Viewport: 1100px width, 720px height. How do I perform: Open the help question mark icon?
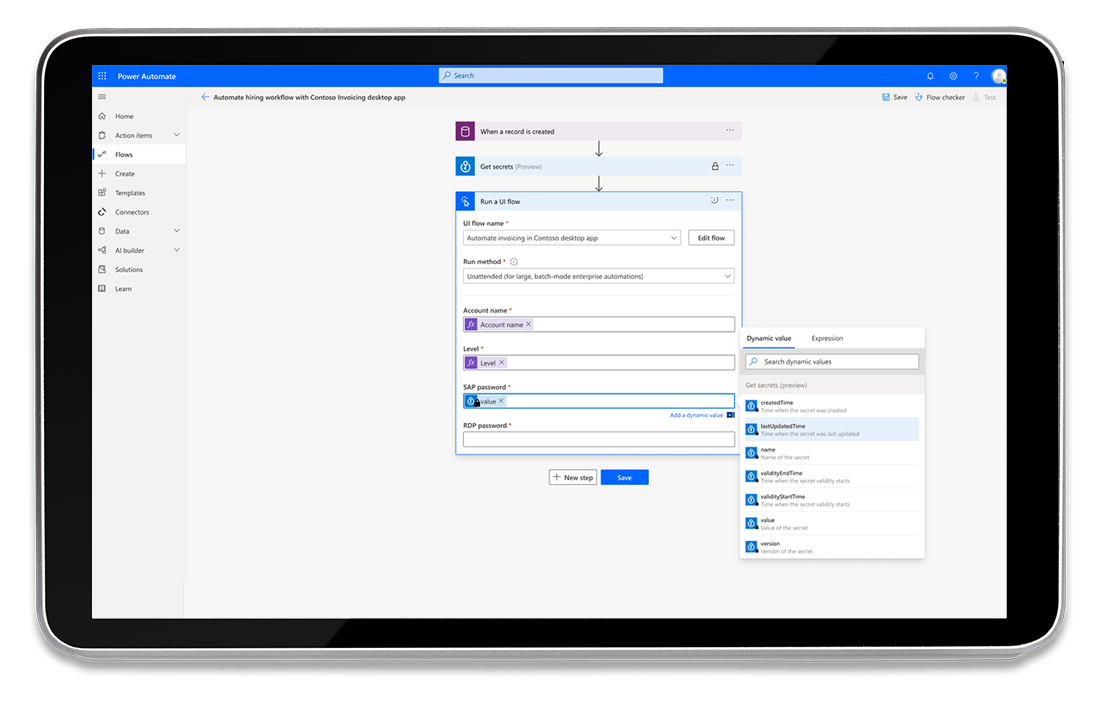click(976, 76)
